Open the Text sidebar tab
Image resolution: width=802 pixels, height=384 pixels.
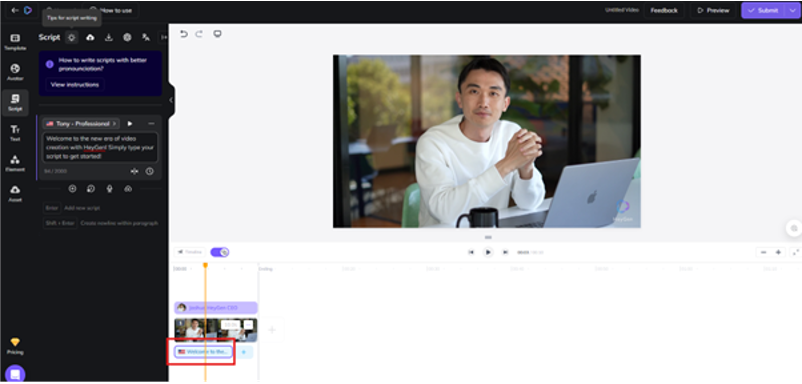(x=15, y=133)
